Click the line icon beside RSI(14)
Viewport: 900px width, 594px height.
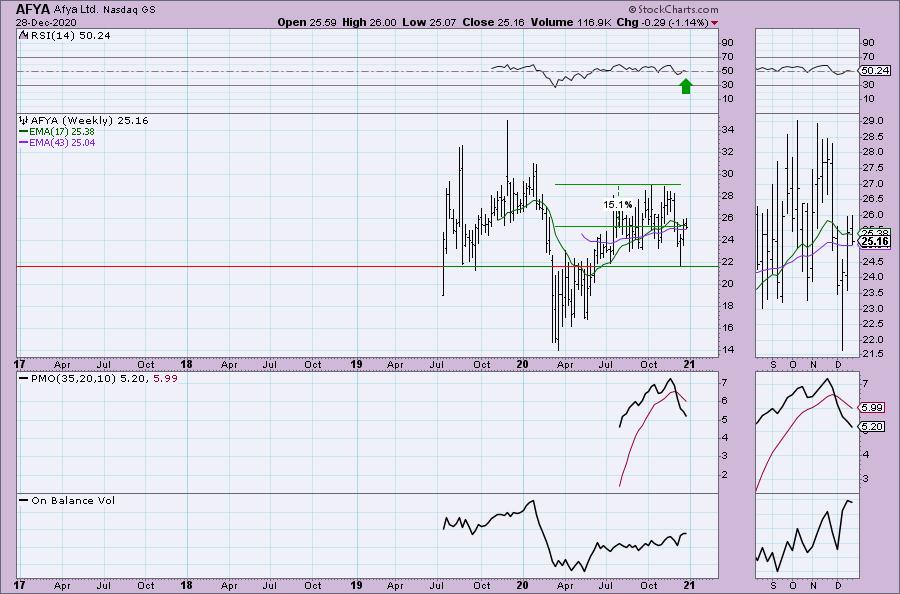pyautogui.click(x=23, y=35)
